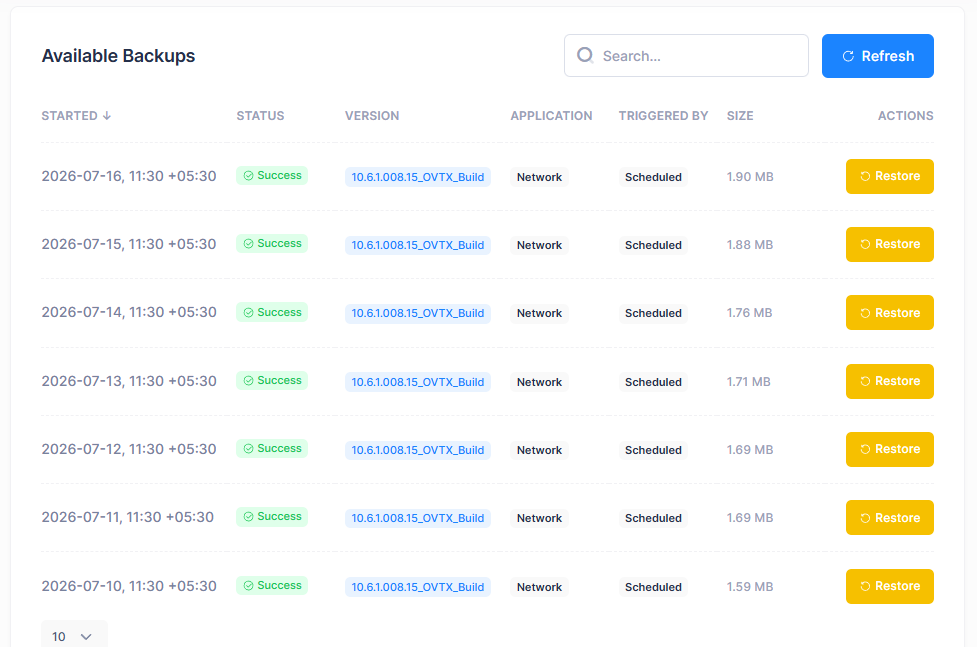
Task: Sort by the STATUS column header
Action: [x=260, y=116]
